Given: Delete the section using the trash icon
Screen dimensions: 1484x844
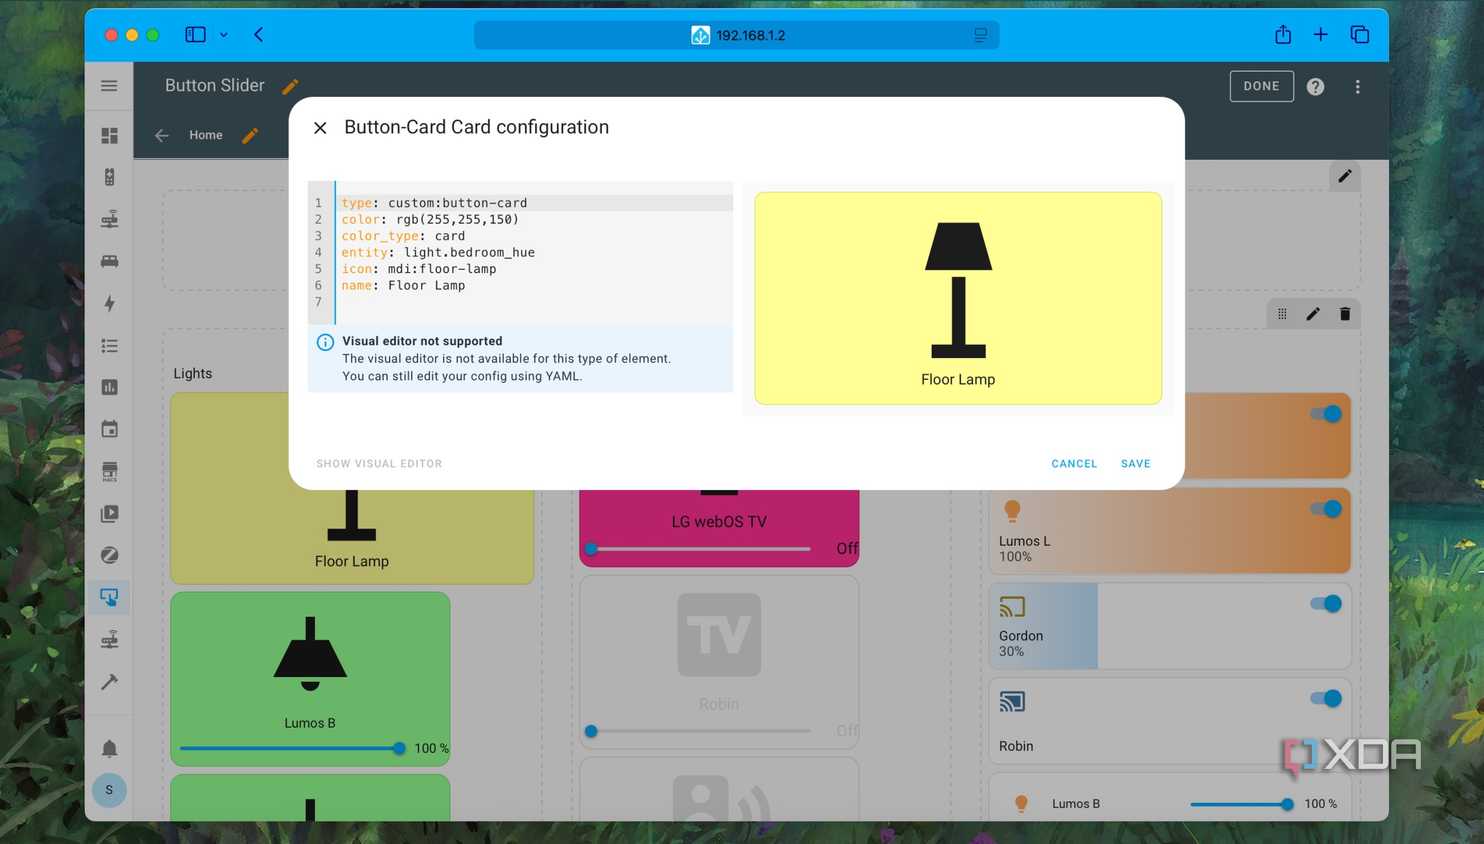Looking at the screenshot, I should 1345,314.
